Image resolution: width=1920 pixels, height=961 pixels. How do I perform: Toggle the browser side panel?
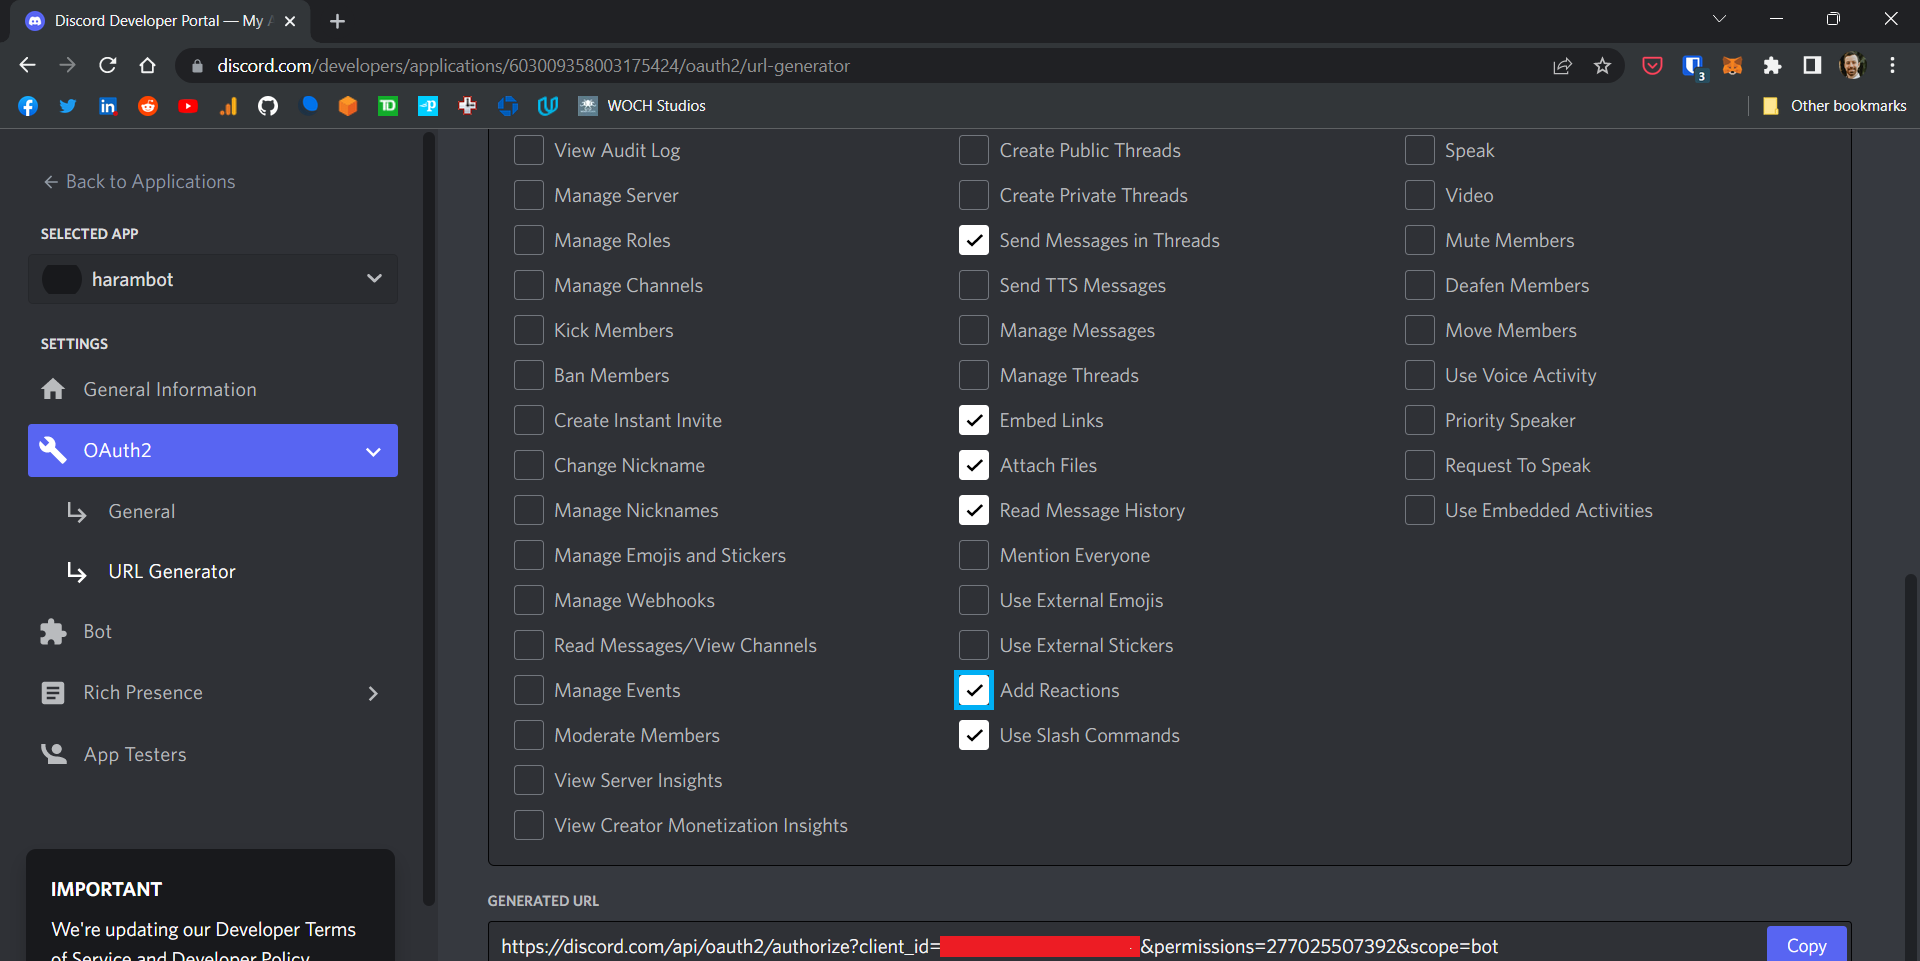[x=1812, y=66]
